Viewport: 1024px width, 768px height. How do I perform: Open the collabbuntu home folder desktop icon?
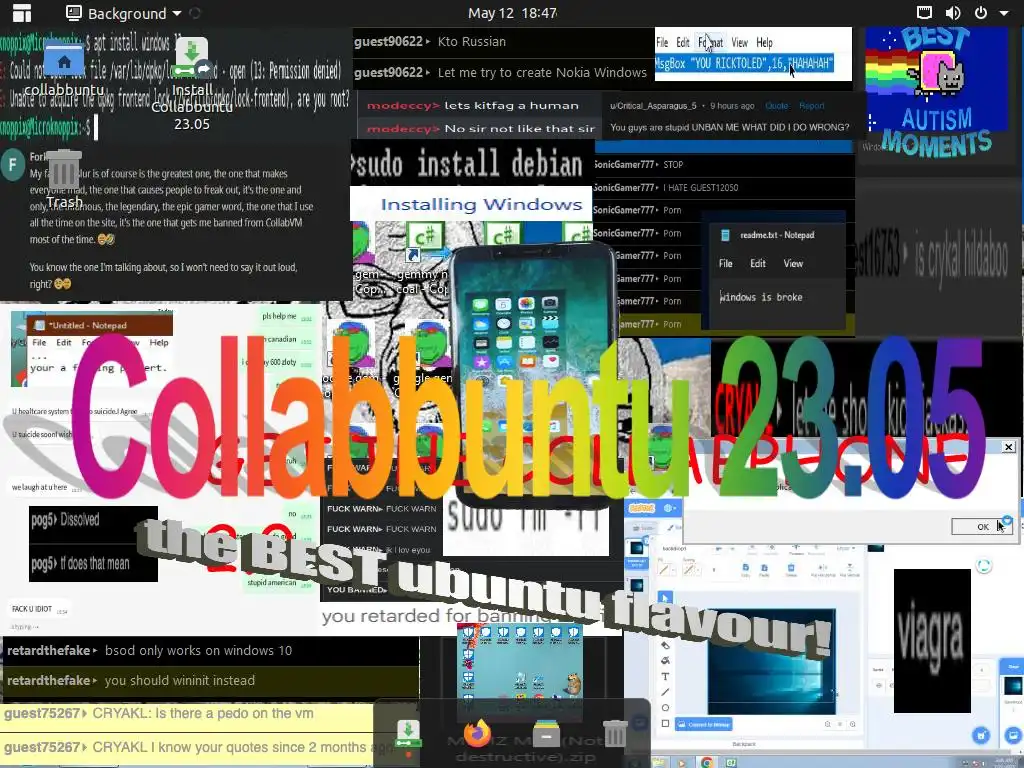coord(64,70)
